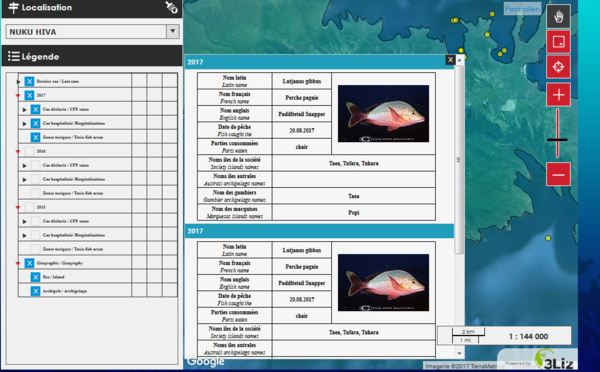The height and width of the screenshot is (372, 600).
Task: Enable Toxic fish areas under 2015
Action: tap(36, 249)
